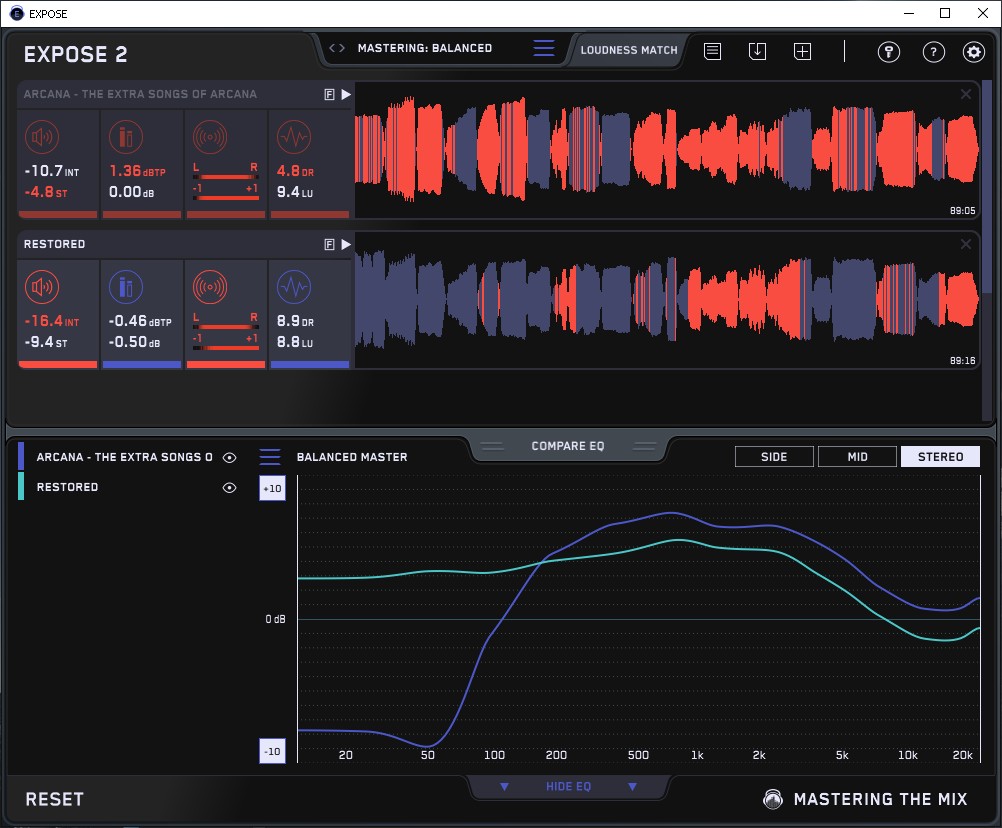
Task: Open the Mastering The Mix logo link
Action: 866,799
